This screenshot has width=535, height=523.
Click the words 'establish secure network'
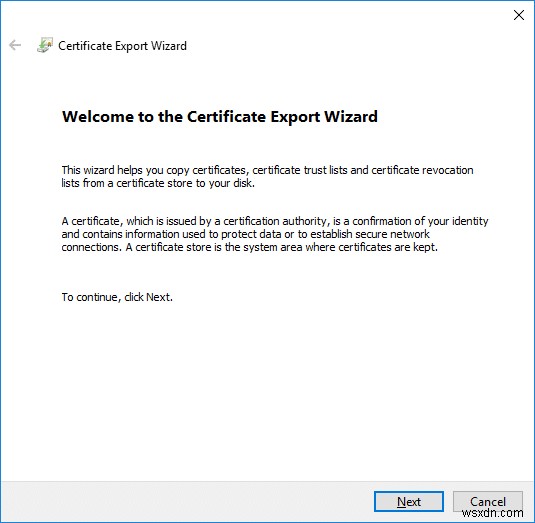point(370,234)
